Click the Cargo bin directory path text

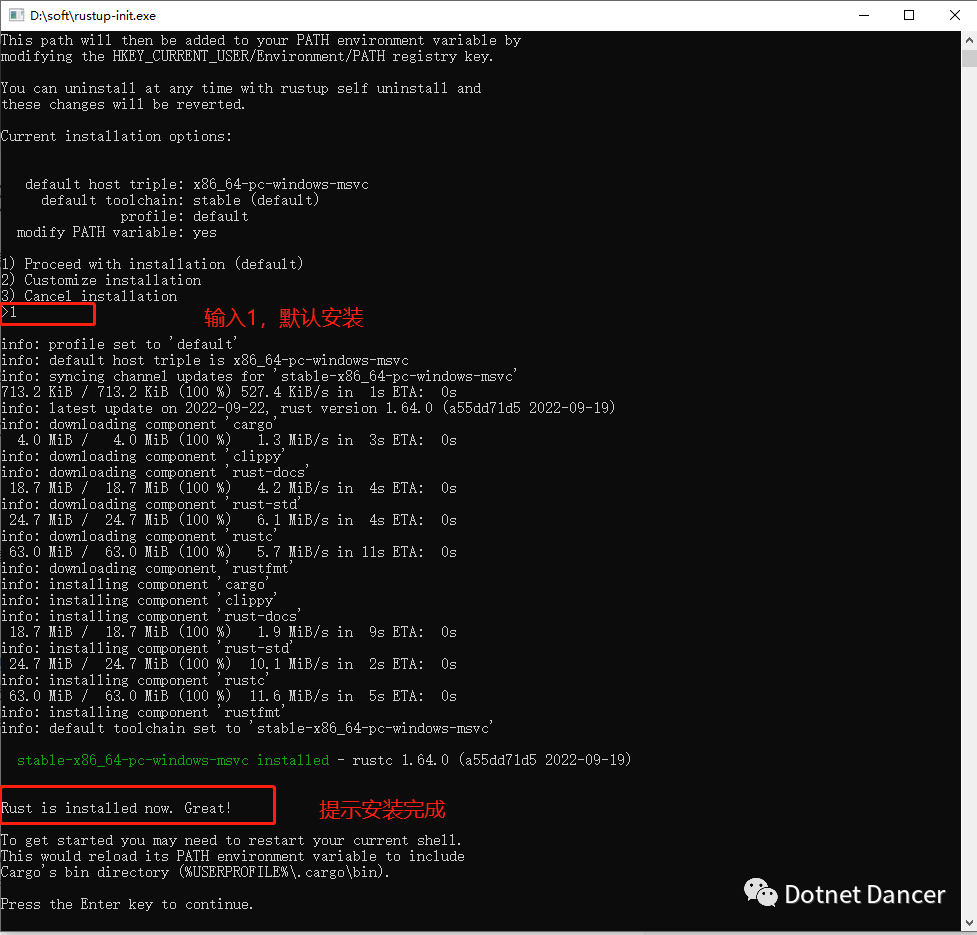pyautogui.click(x=190, y=872)
